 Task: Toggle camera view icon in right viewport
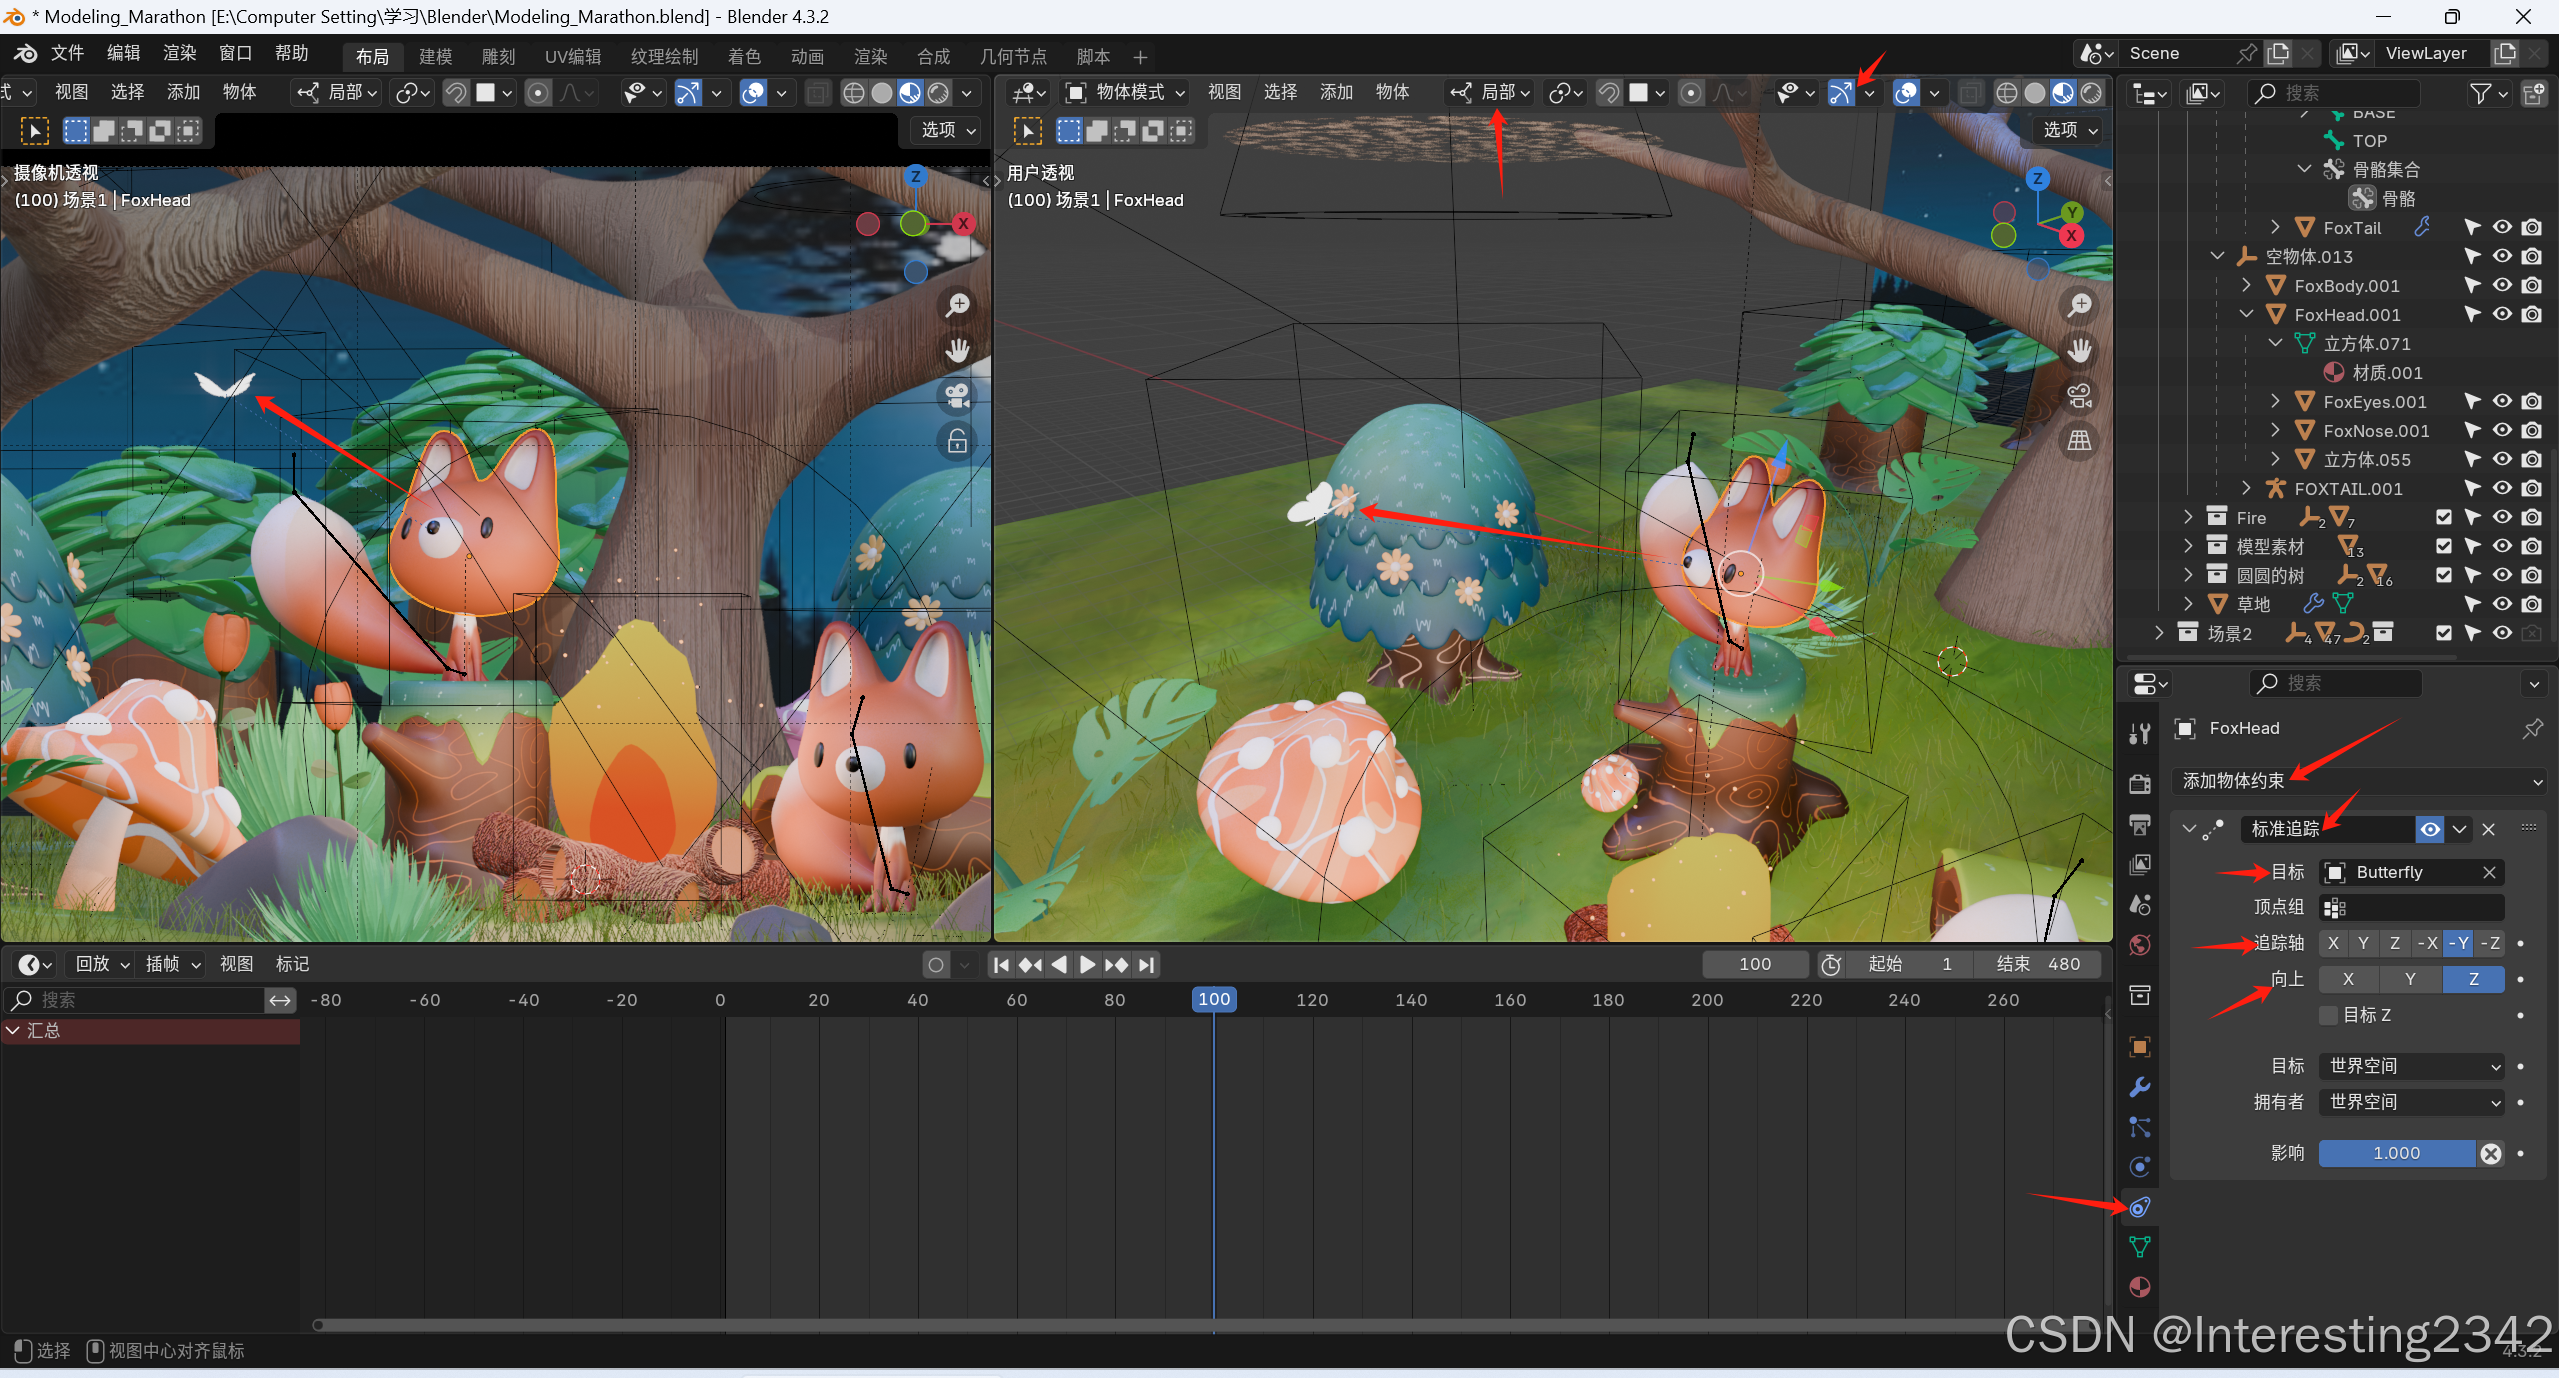point(2080,396)
